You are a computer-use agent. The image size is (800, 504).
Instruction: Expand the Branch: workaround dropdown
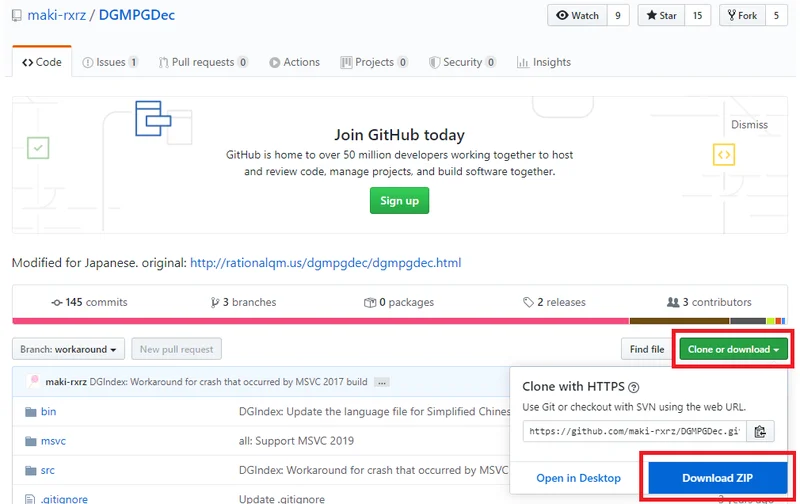[x=69, y=349]
